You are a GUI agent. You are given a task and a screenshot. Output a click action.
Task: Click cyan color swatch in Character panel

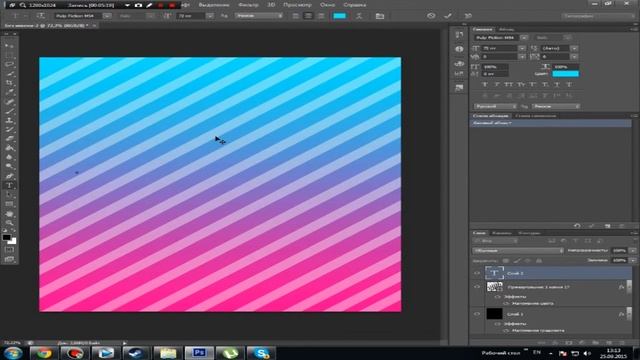565,74
